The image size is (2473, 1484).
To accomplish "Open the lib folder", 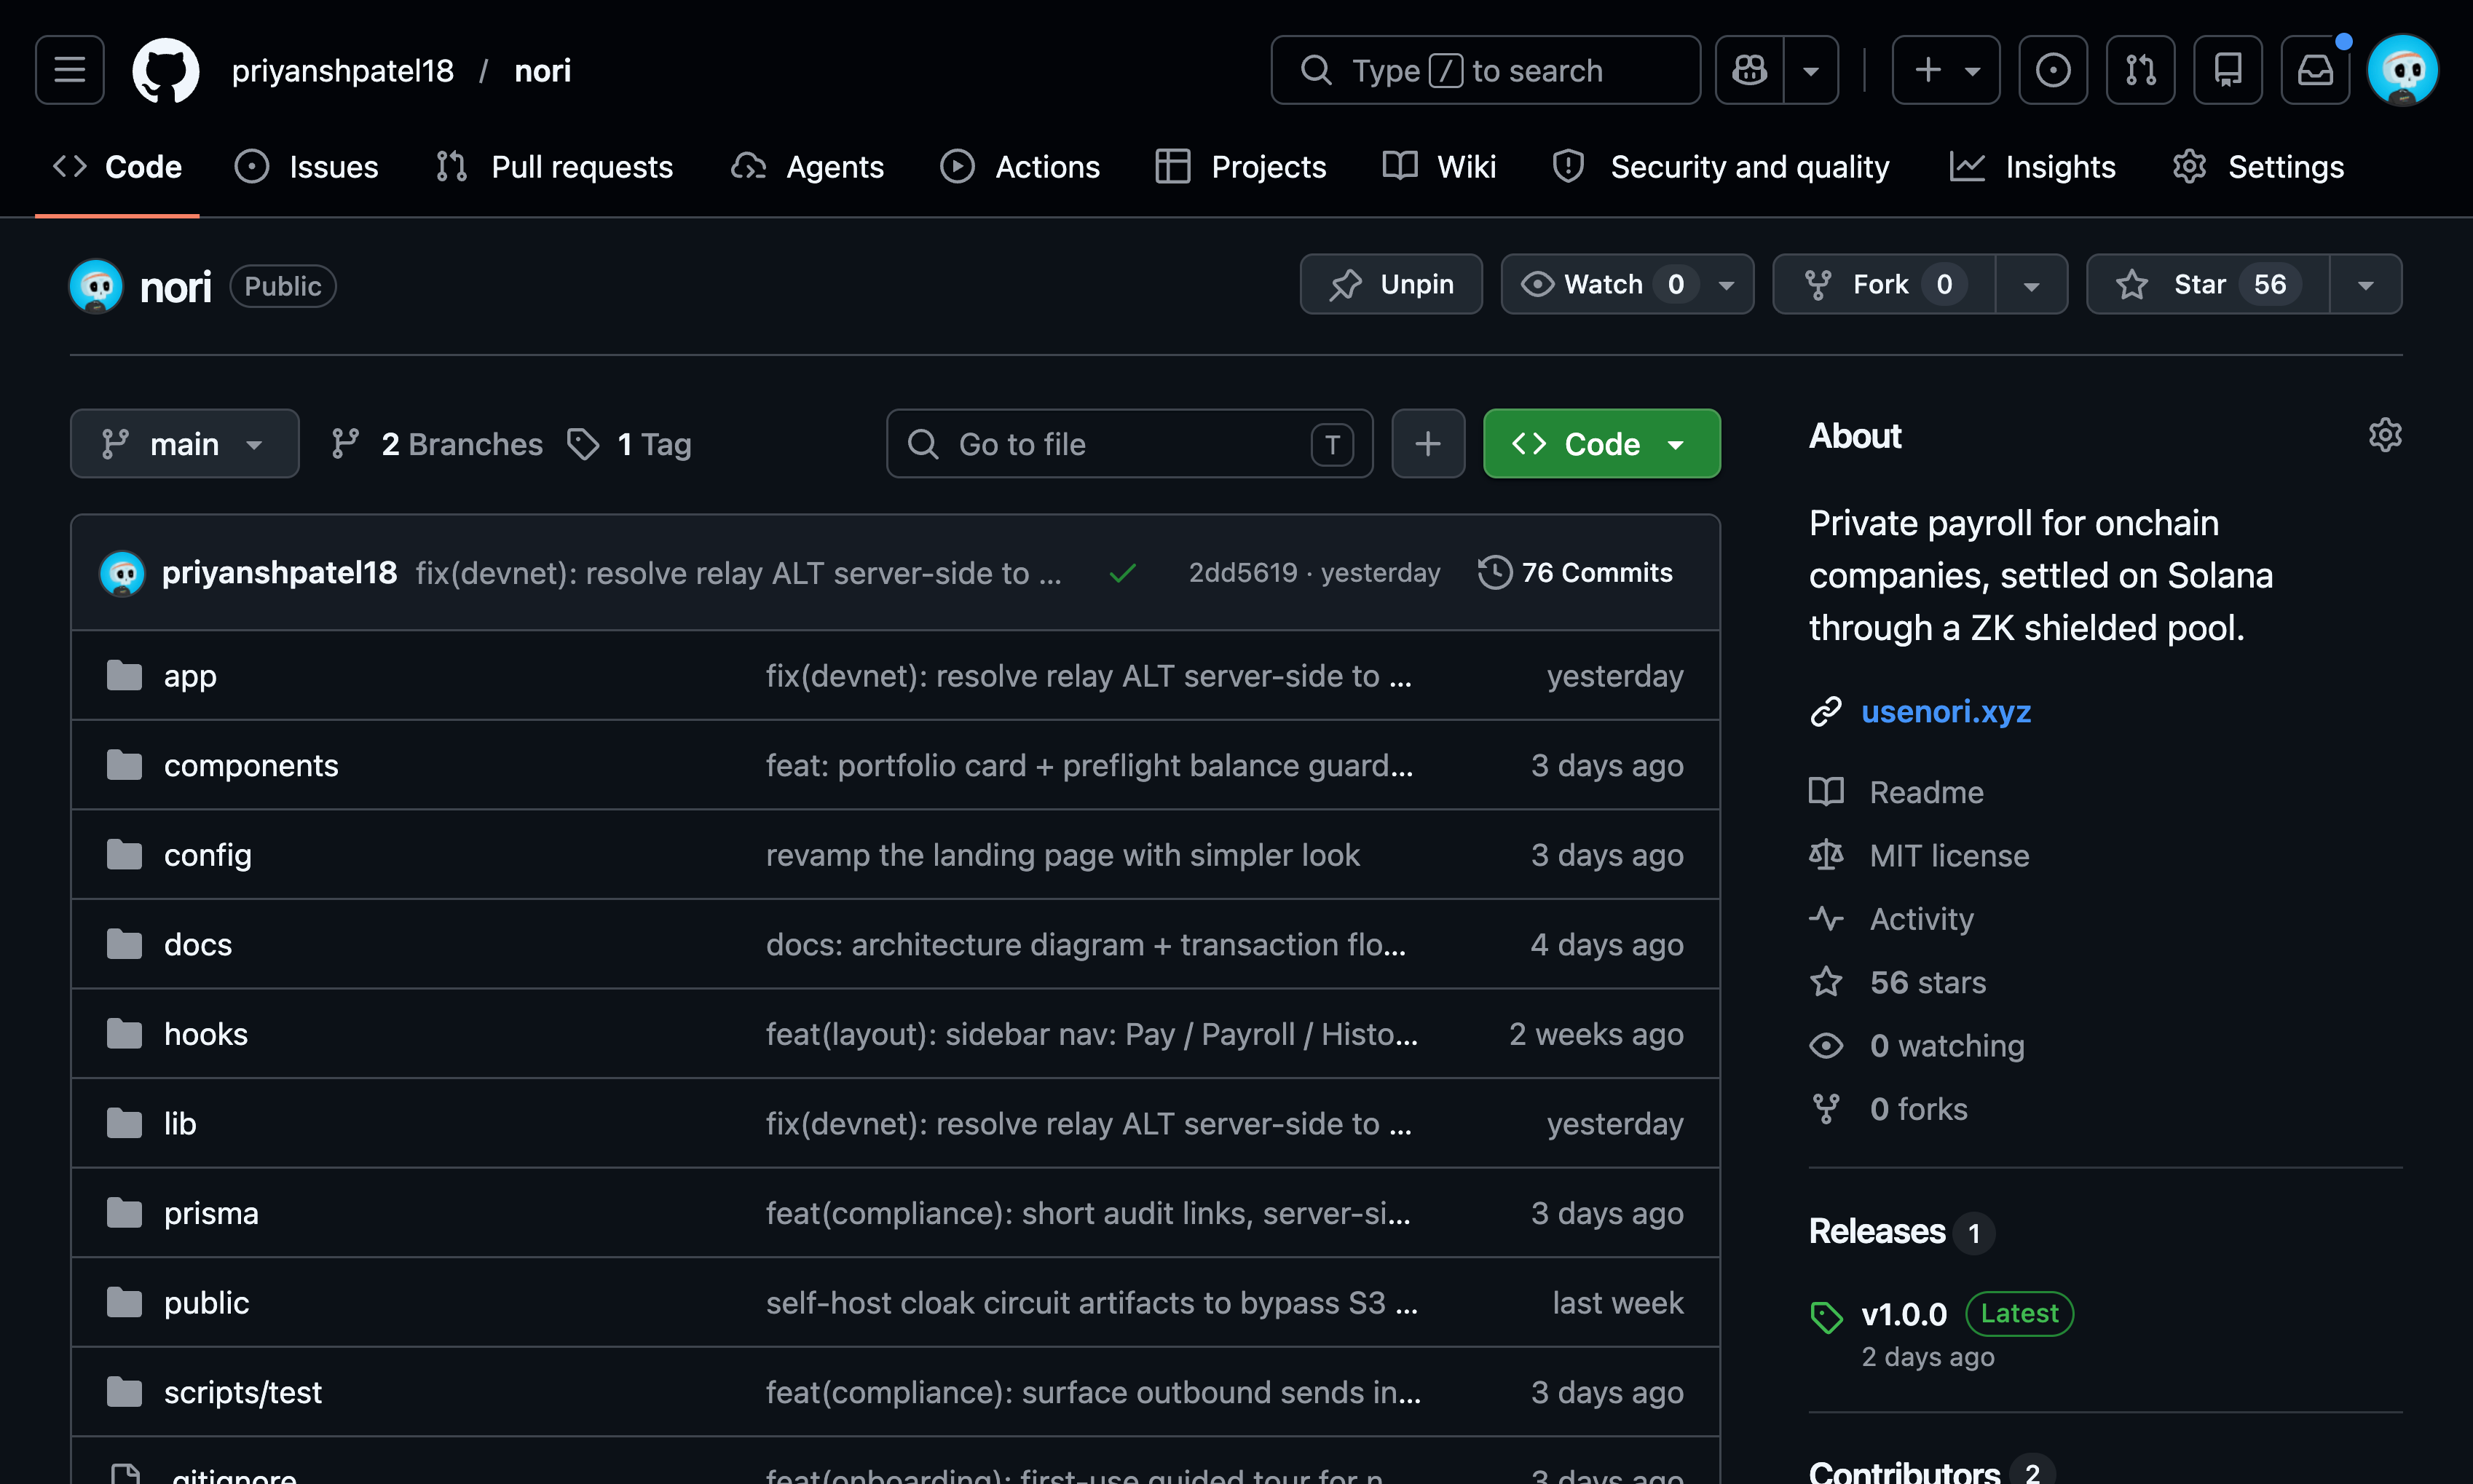I will point(180,1123).
